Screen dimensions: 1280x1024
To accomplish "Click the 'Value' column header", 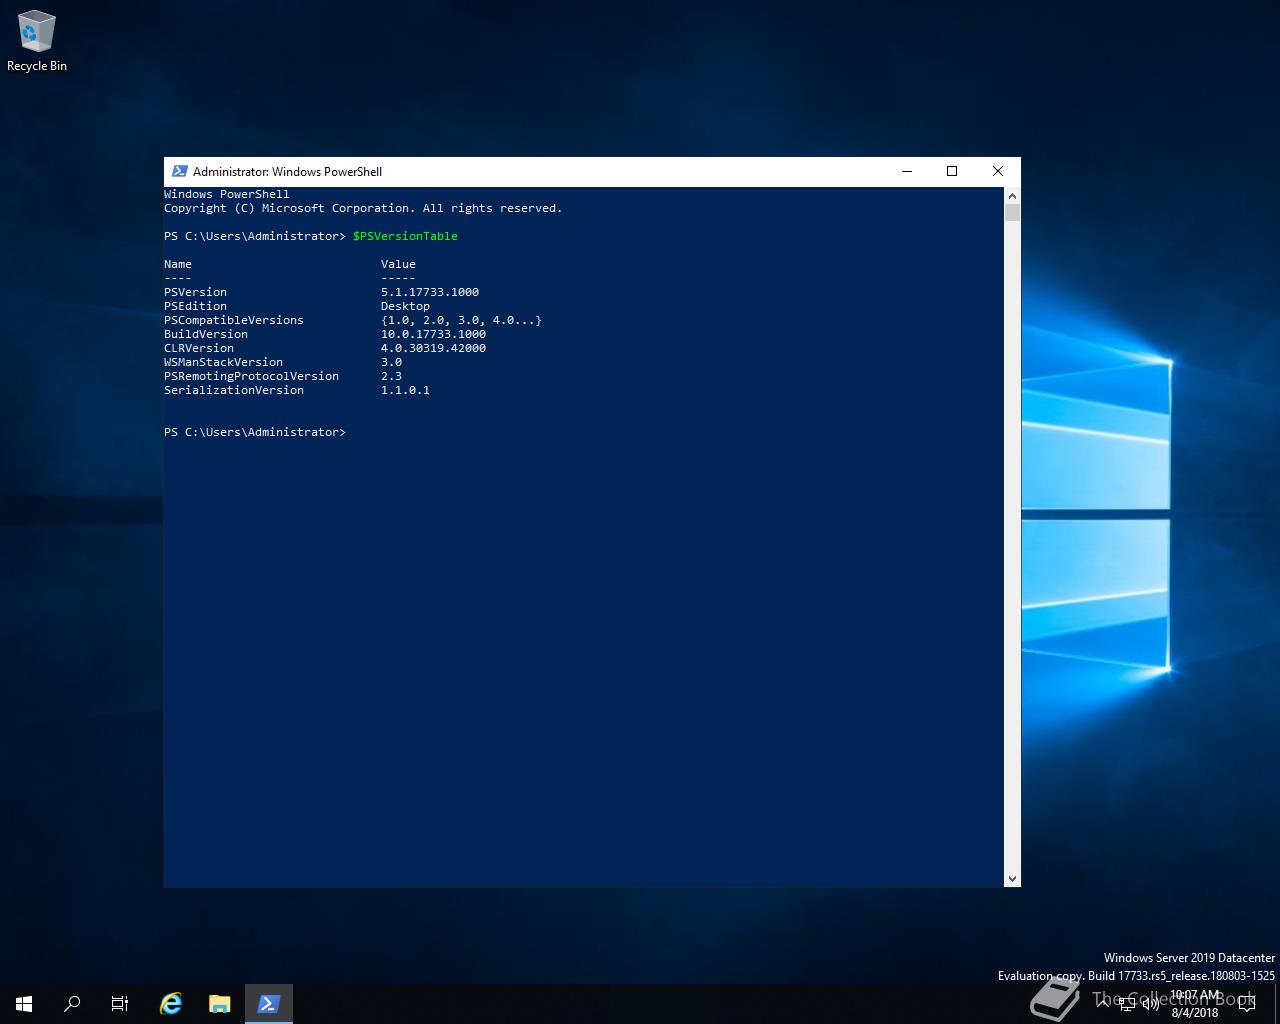I will pyautogui.click(x=398, y=264).
